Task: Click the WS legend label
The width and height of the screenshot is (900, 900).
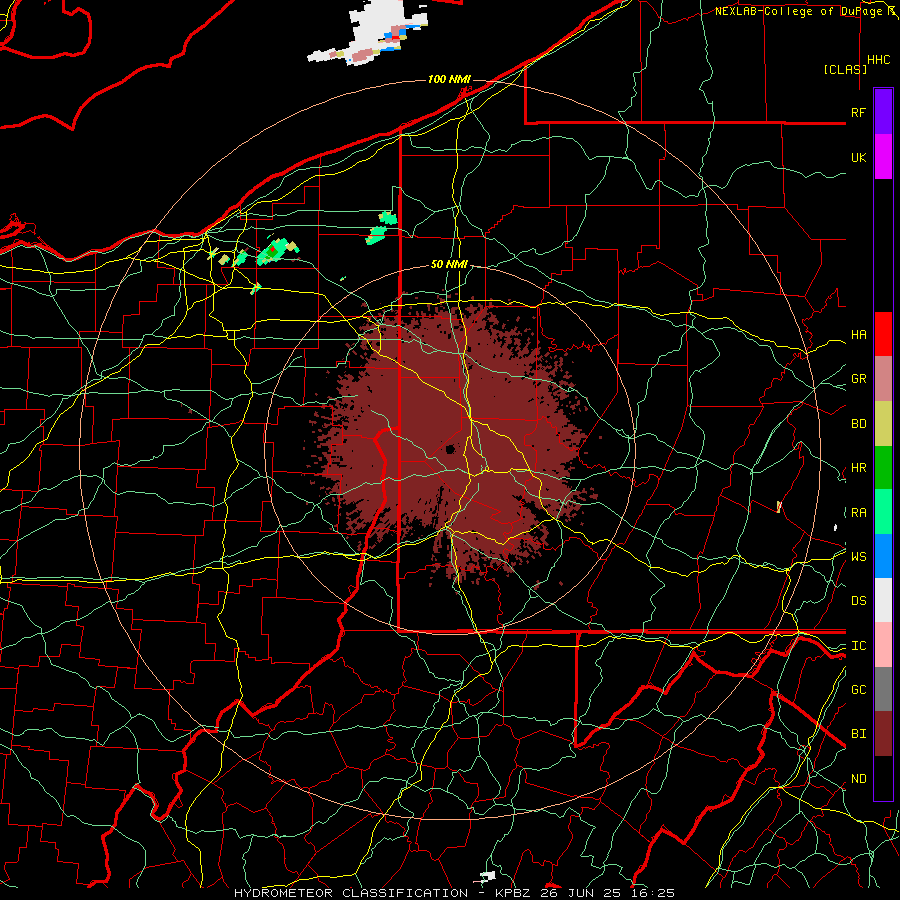Action: coord(858,556)
